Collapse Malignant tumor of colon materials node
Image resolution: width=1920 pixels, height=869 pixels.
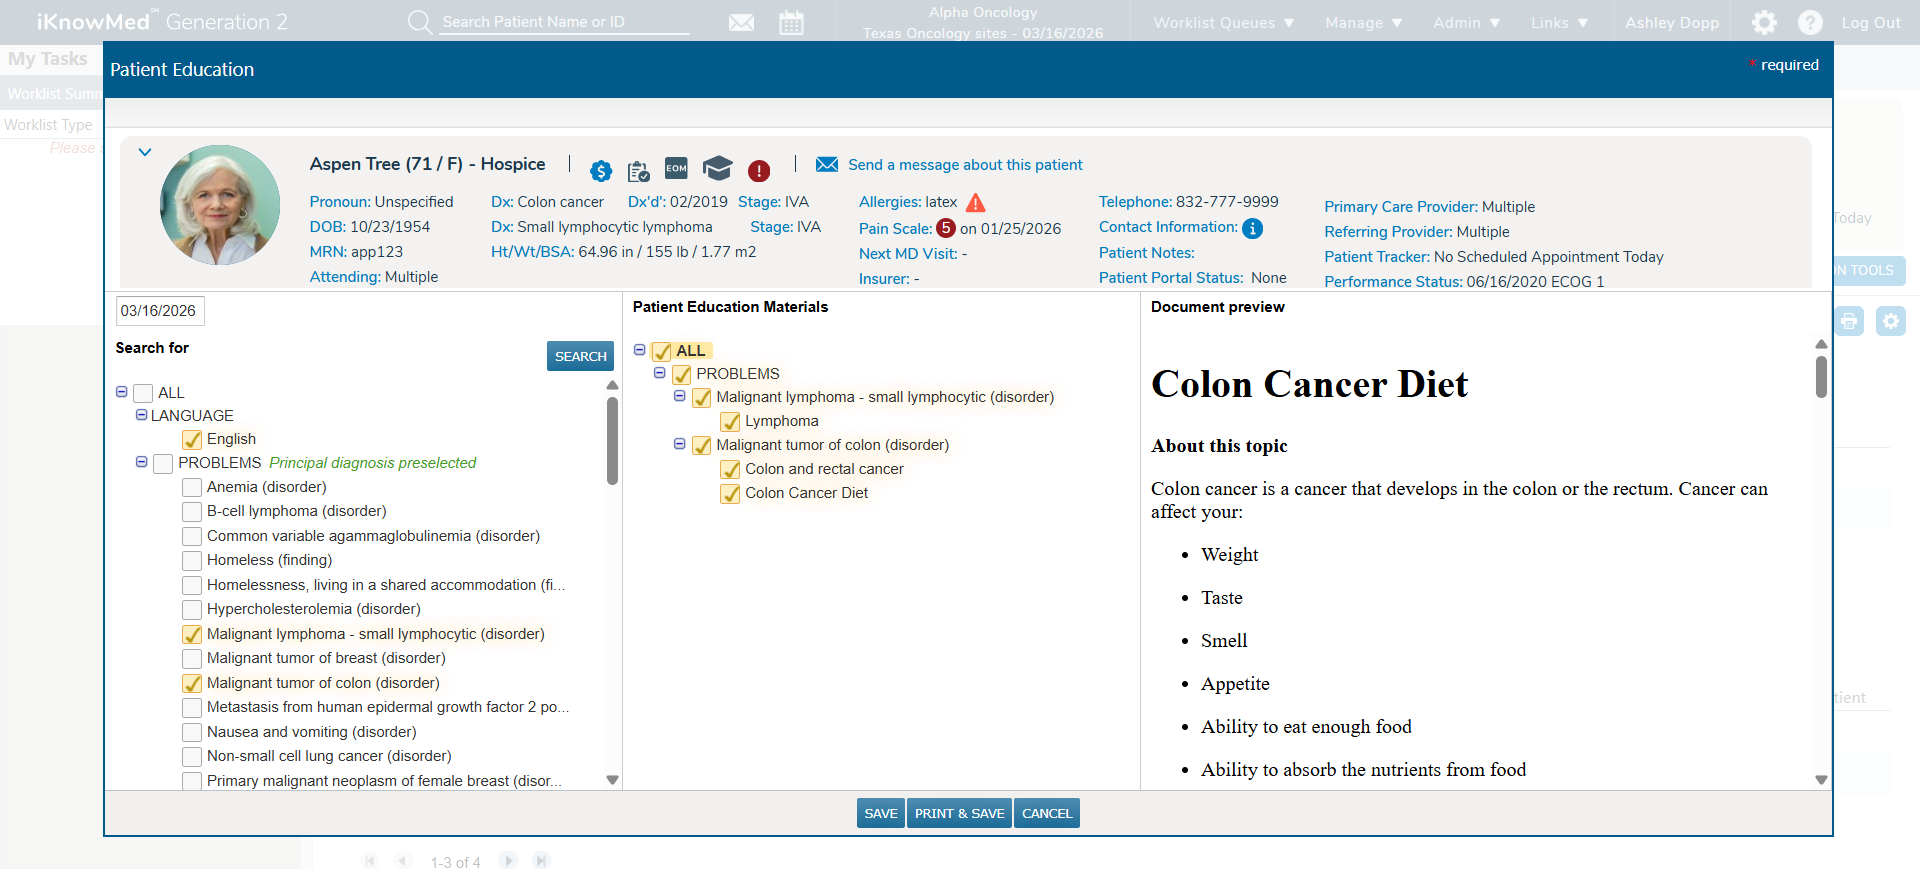point(680,444)
